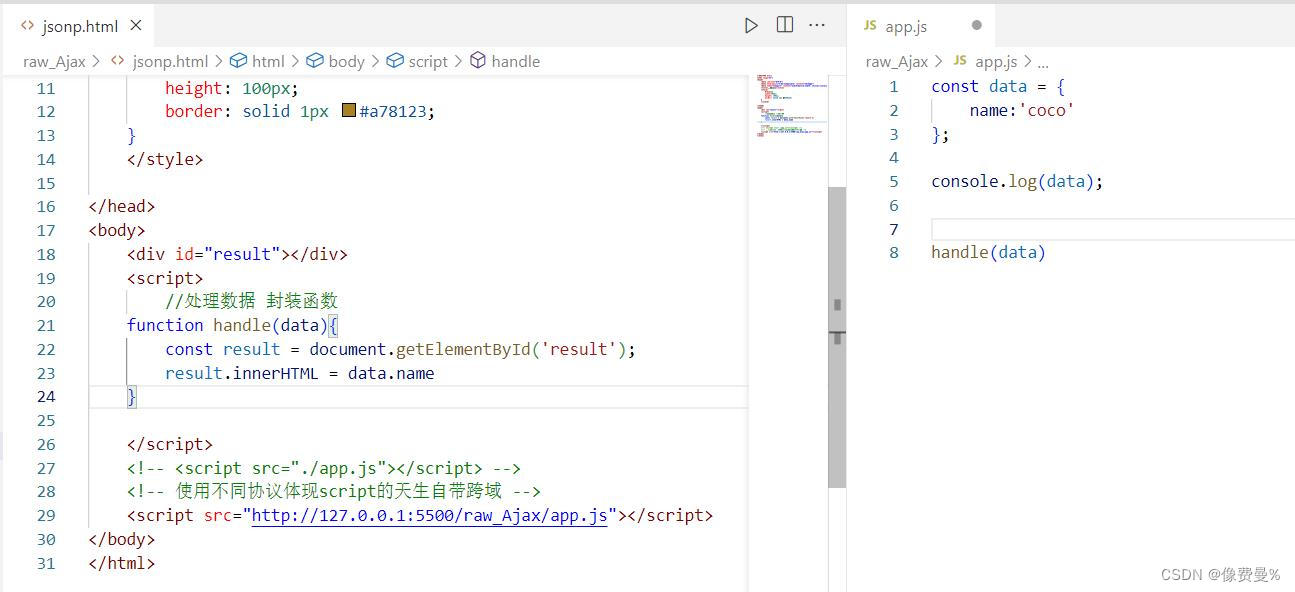Click line number 29 in jsonp.html
Viewport: 1295px width, 592px height.
[46, 516]
